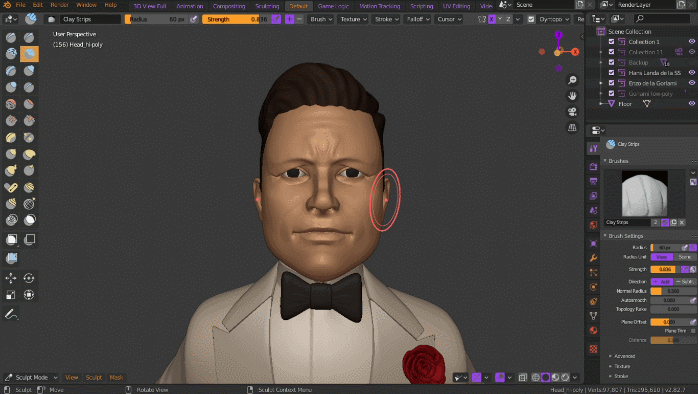Viewport: 698px width, 394px height.
Task: Click the Clay Strips brush preview thumbnail
Action: (x=644, y=194)
